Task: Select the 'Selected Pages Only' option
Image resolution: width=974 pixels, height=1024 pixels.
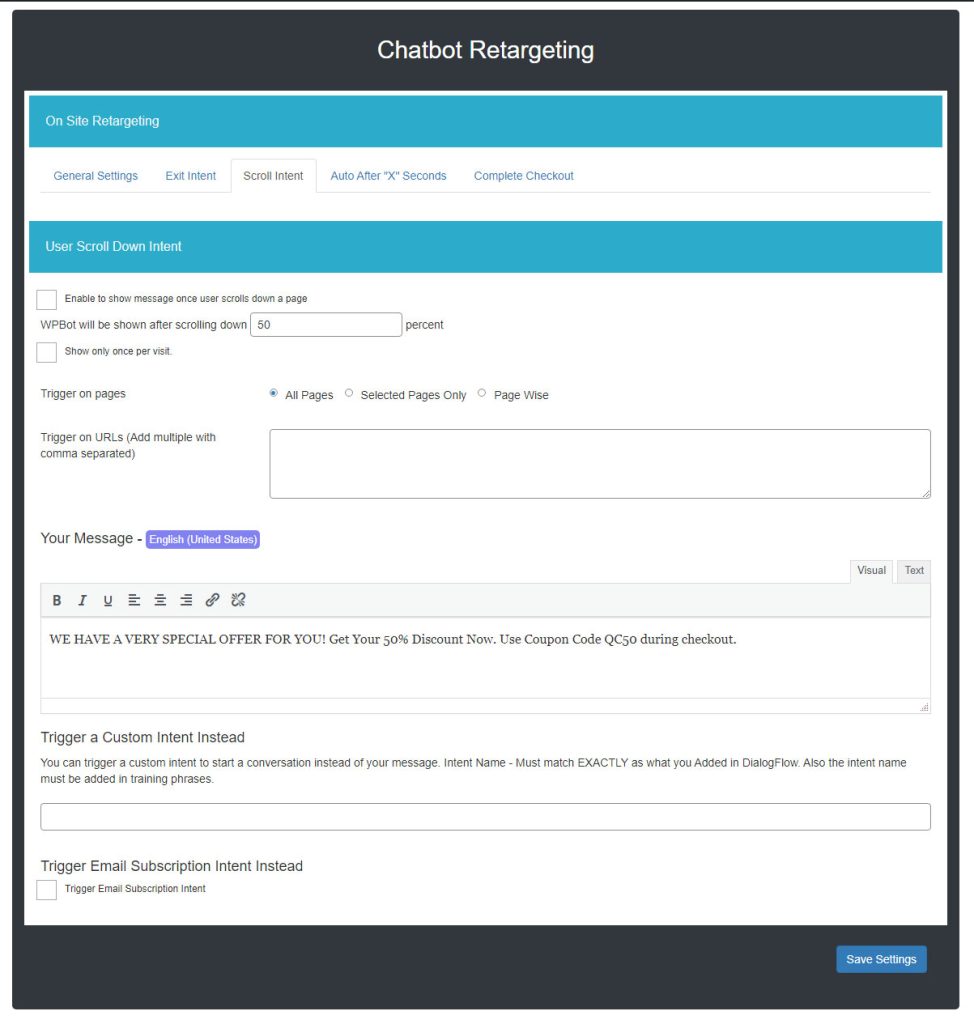Action: click(349, 393)
